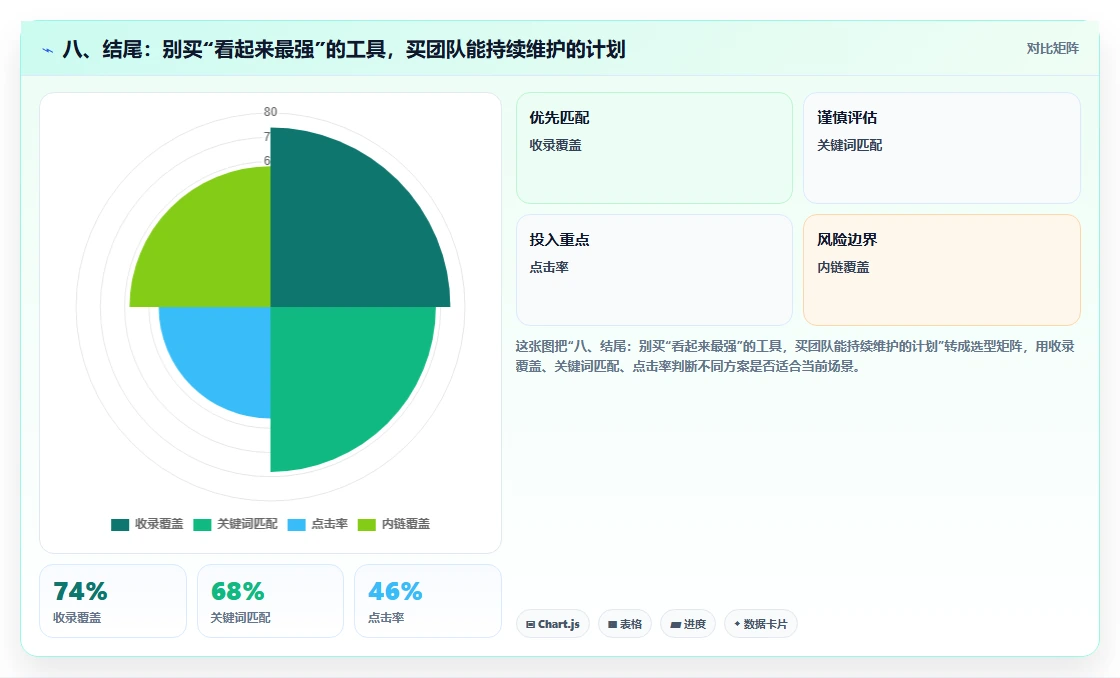This screenshot has height=678, width=1120.
Task: Click the icon inside the 表格 tag
Action: tap(612, 624)
